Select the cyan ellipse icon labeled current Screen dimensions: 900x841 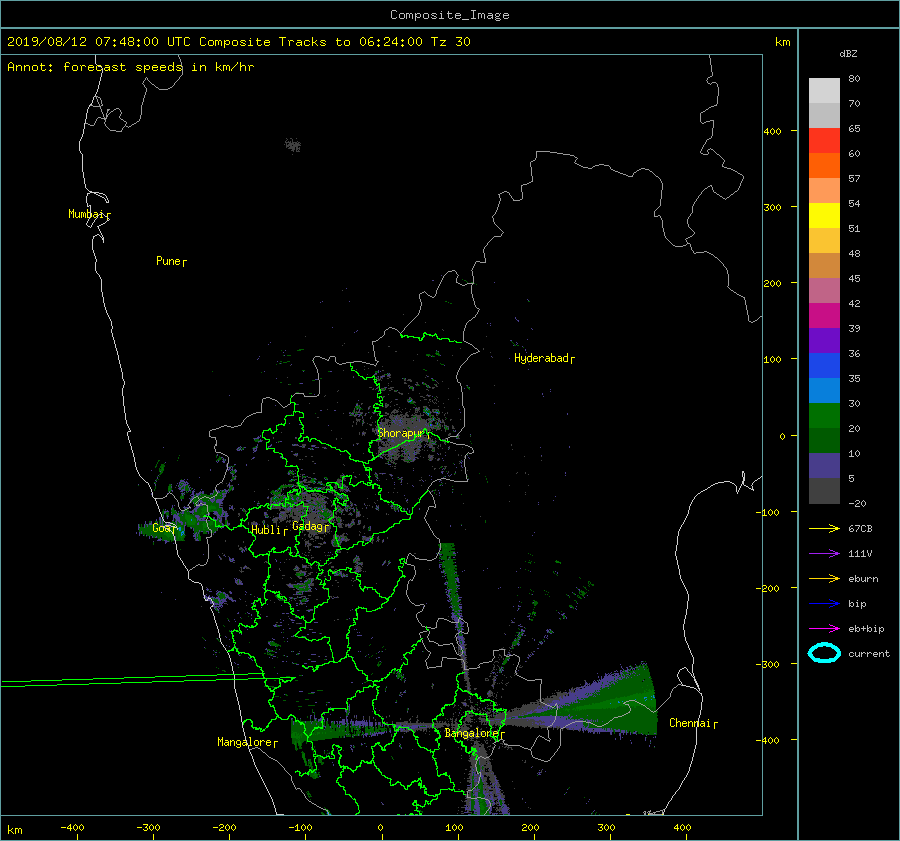pos(824,653)
